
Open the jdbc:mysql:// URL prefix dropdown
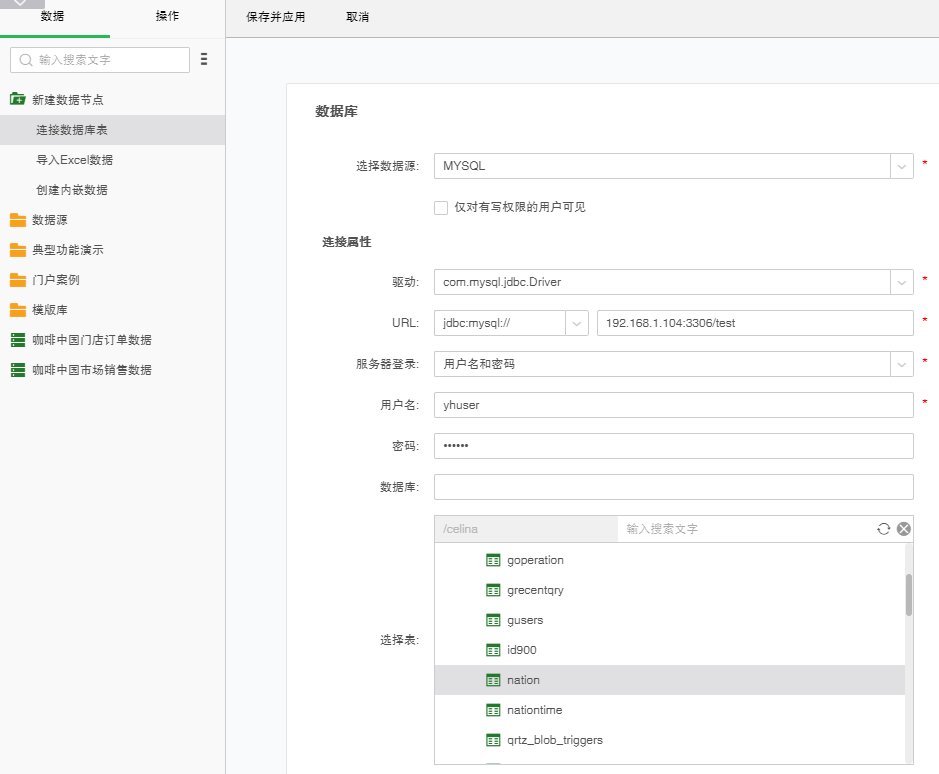(576, 323)
